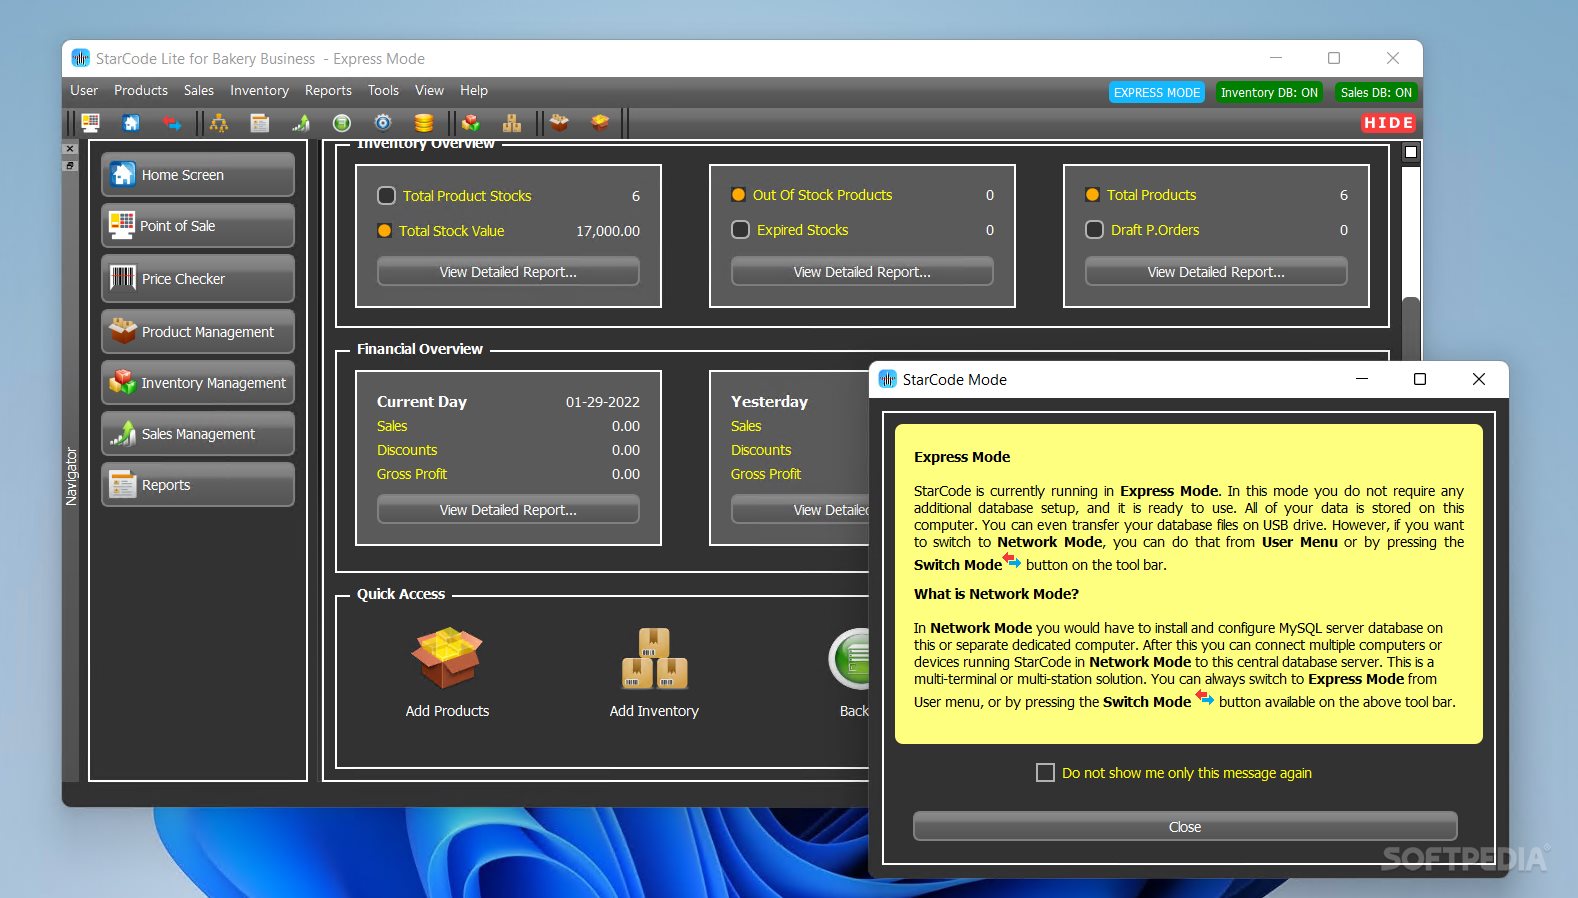
Task: Click the Current Day Sales label
Action: [392, 426]
